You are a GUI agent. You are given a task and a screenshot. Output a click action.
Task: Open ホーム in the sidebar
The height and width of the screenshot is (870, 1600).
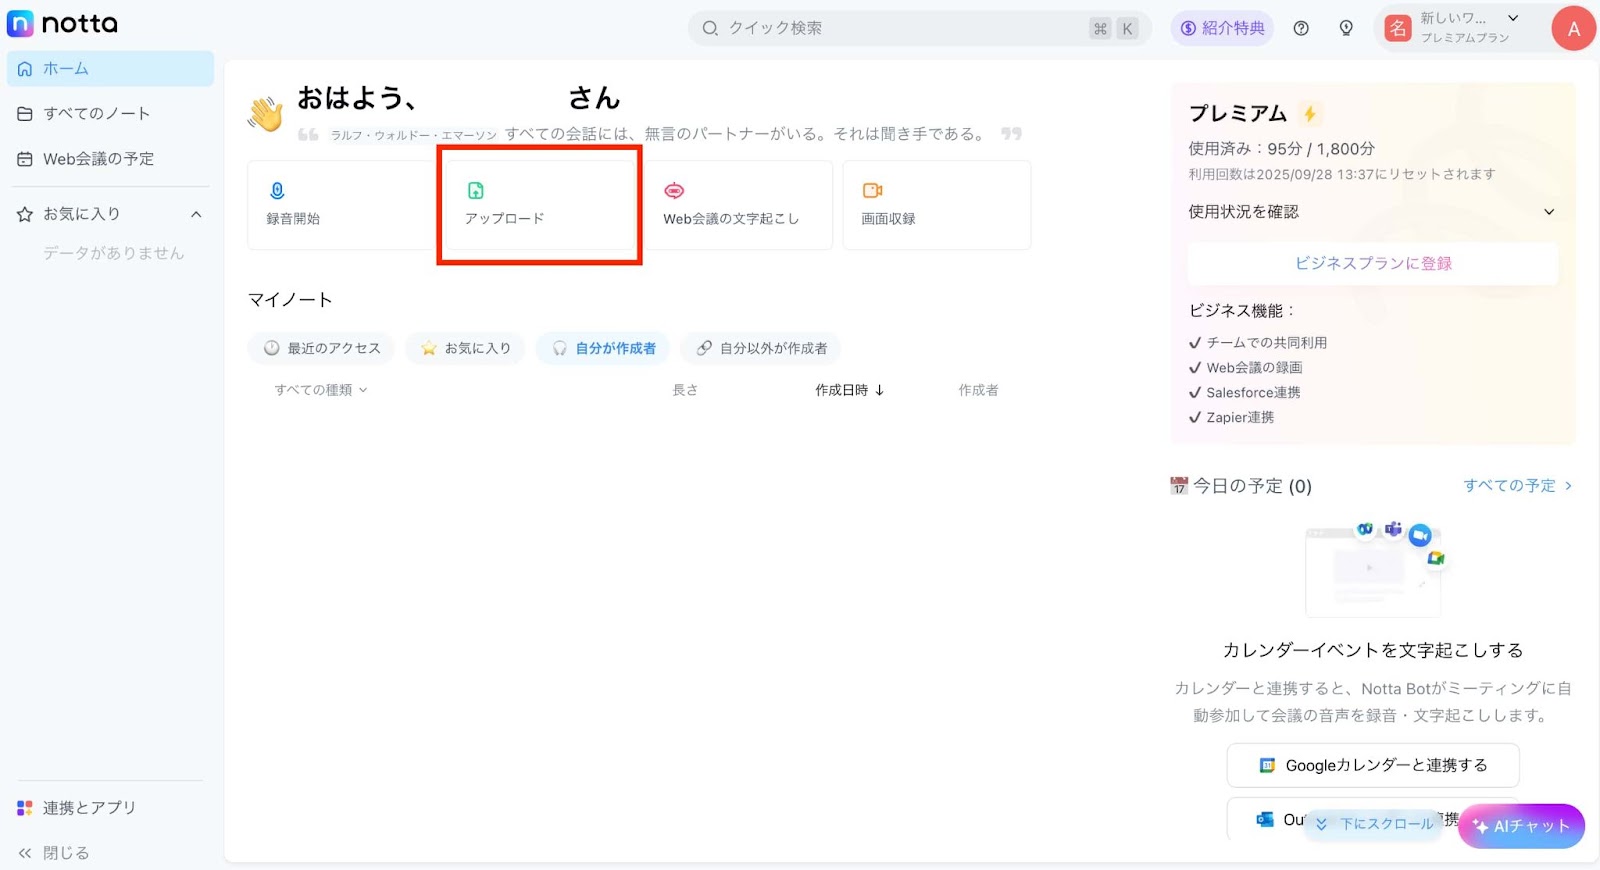[110, 69]
